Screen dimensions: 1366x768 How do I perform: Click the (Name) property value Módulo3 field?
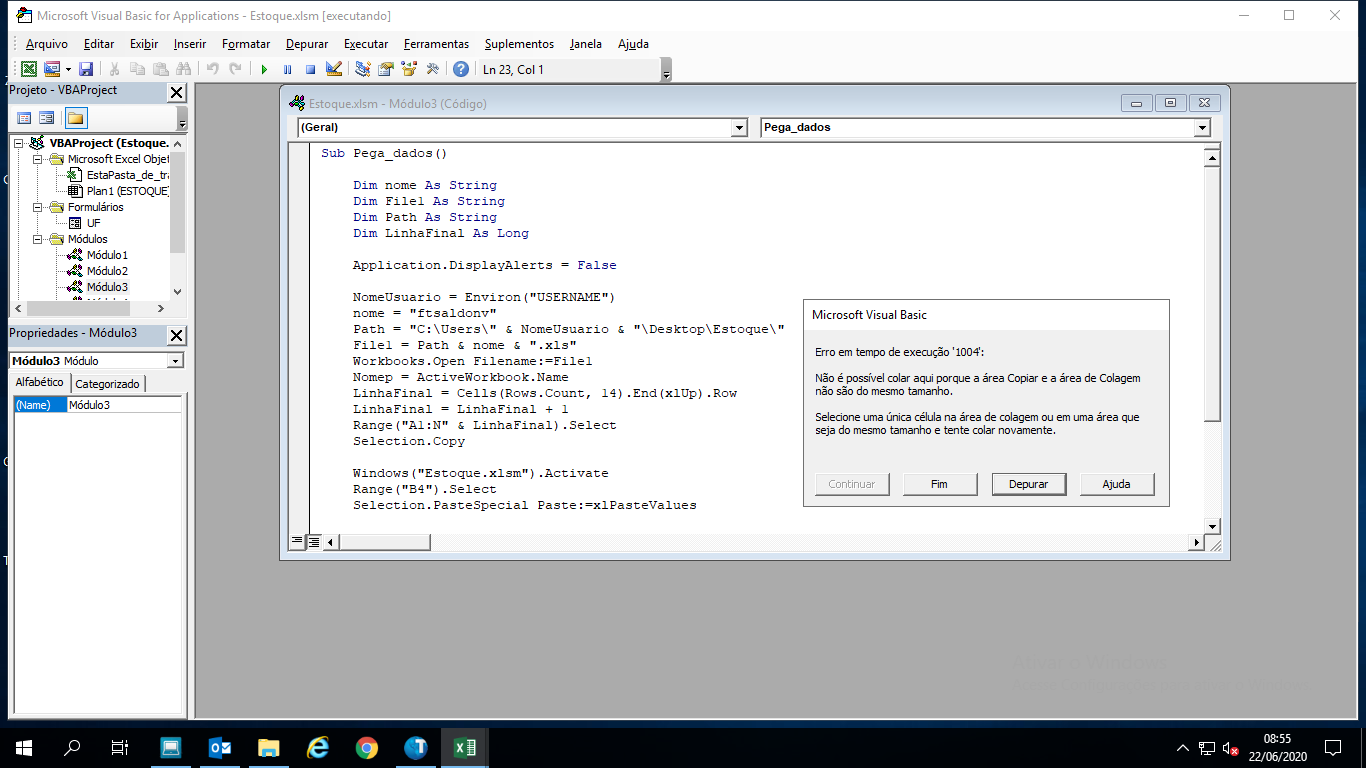pyautogui.click(x=125, y=405)
